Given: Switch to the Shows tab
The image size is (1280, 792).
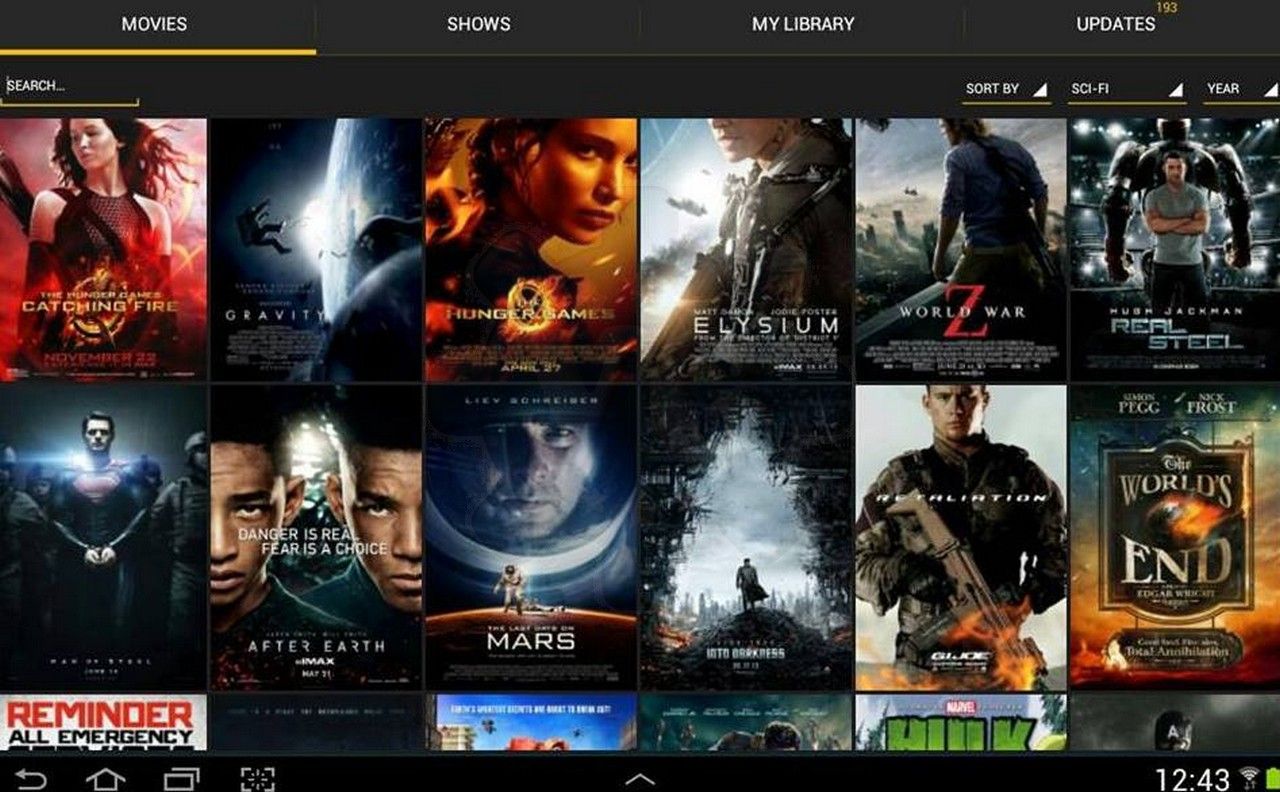Looking at the screenshot, I should 478,24.
